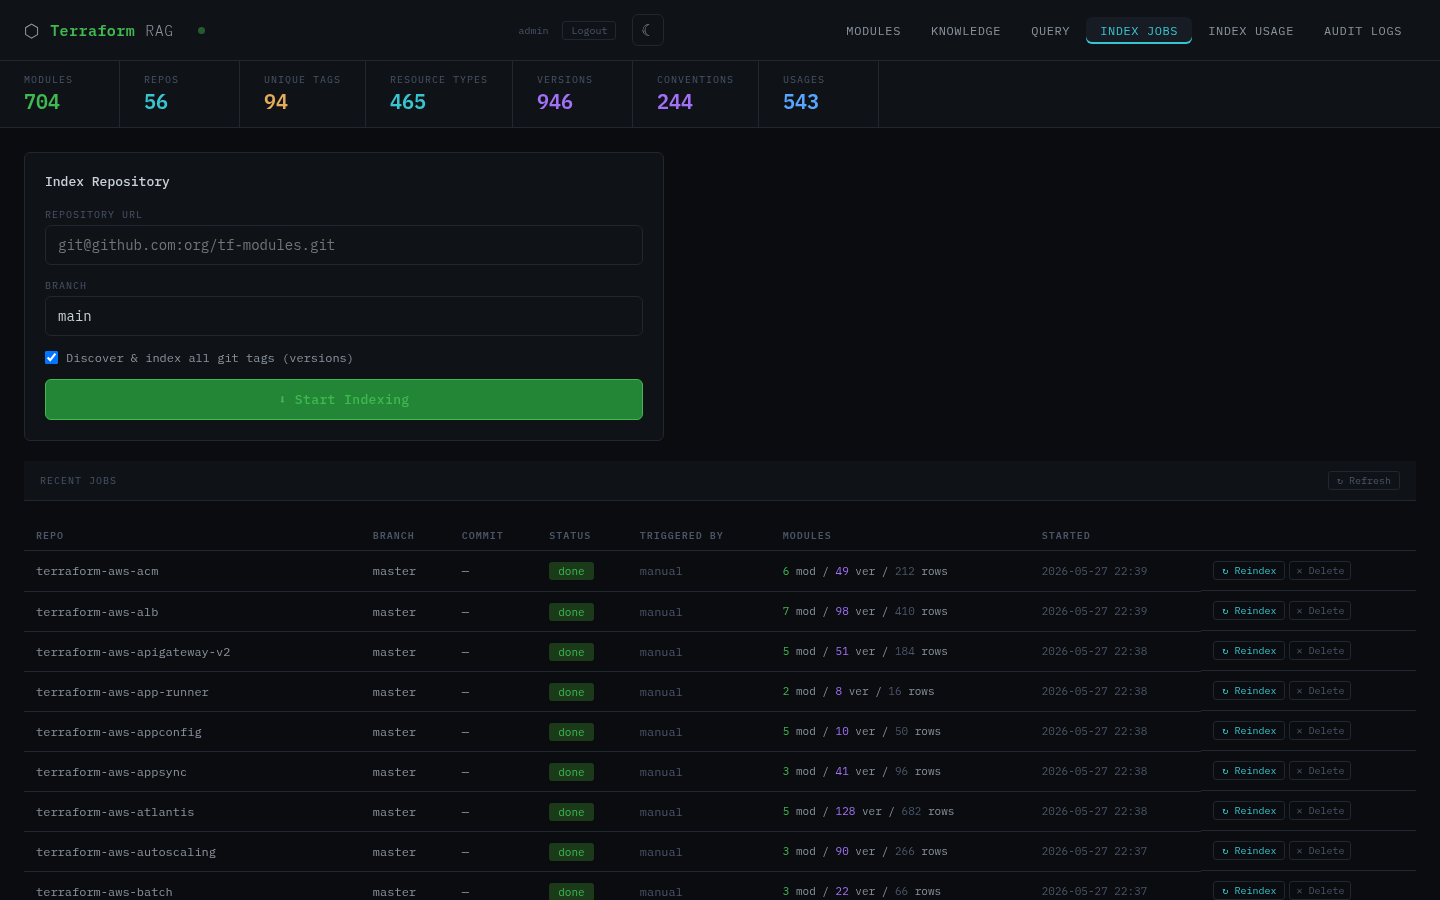Click the terraform-aws-autoscaling repo name

pos(126,852)
